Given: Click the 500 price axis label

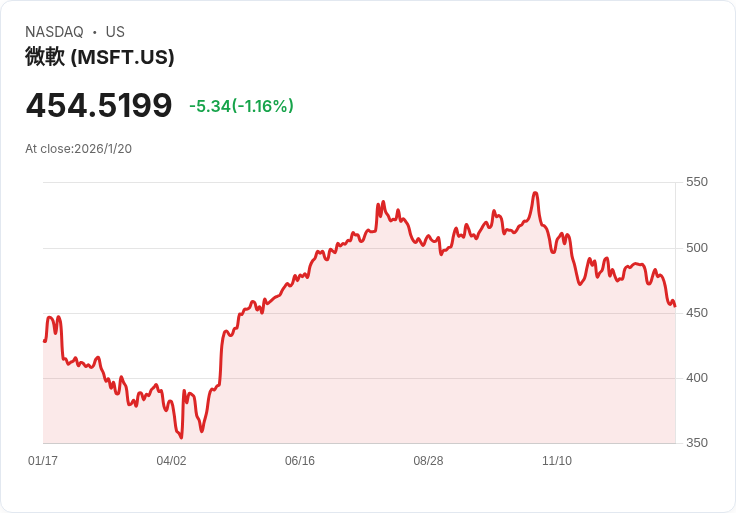Looking at the screenshot, I should coord(697,247).
